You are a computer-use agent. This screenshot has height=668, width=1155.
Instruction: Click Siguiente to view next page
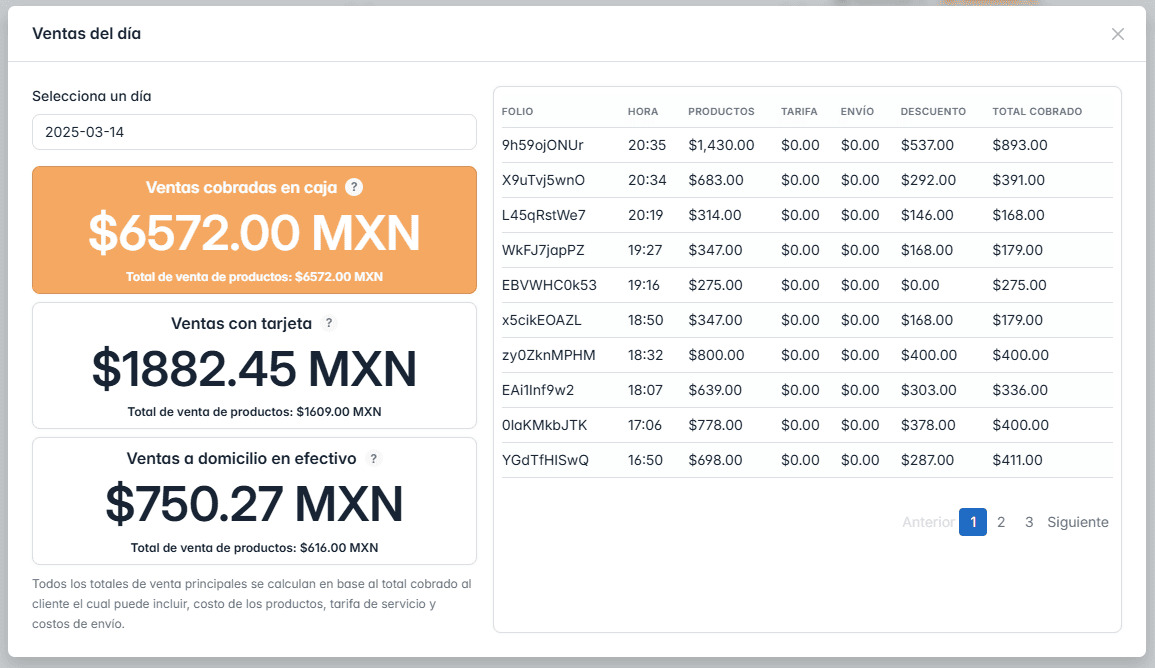tap(1077, 522)
